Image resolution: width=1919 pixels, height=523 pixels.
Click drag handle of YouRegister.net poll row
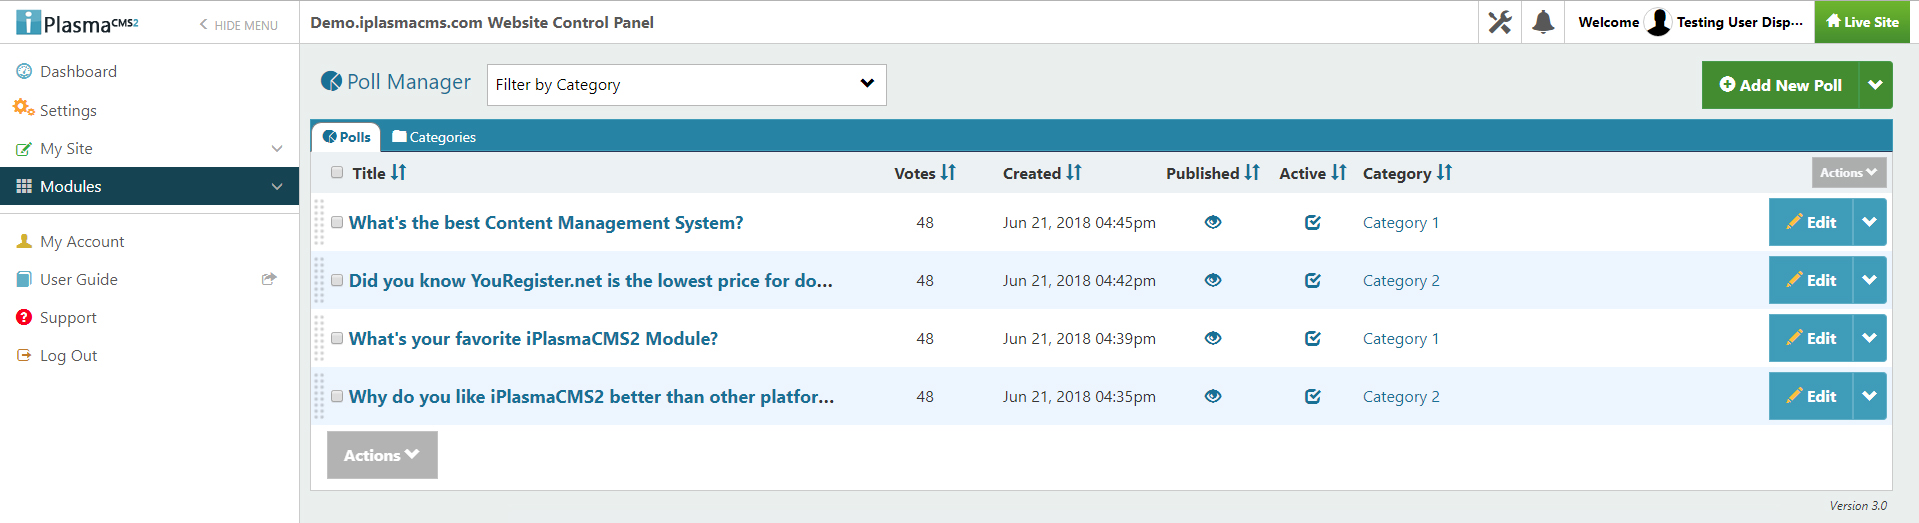pyautogui.click(x=319, y=280)
